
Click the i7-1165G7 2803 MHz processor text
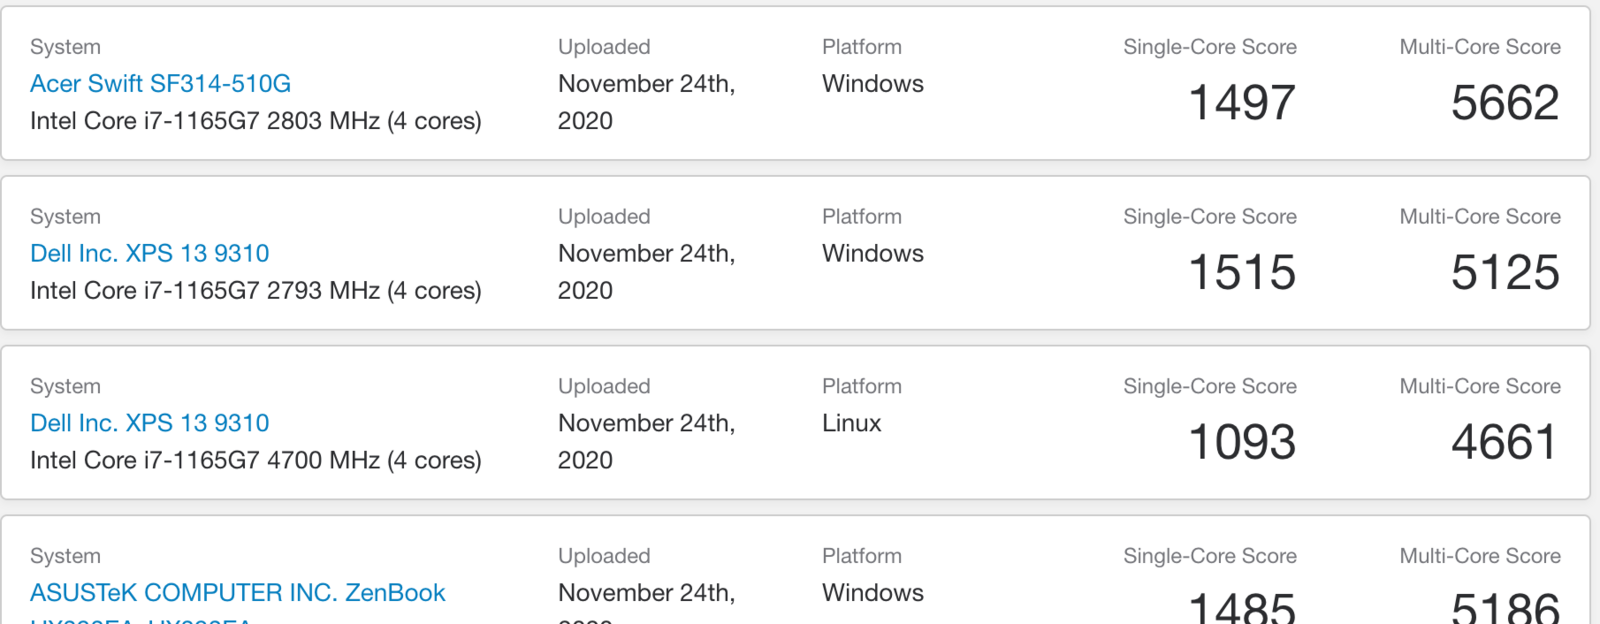tap(256, 121)
